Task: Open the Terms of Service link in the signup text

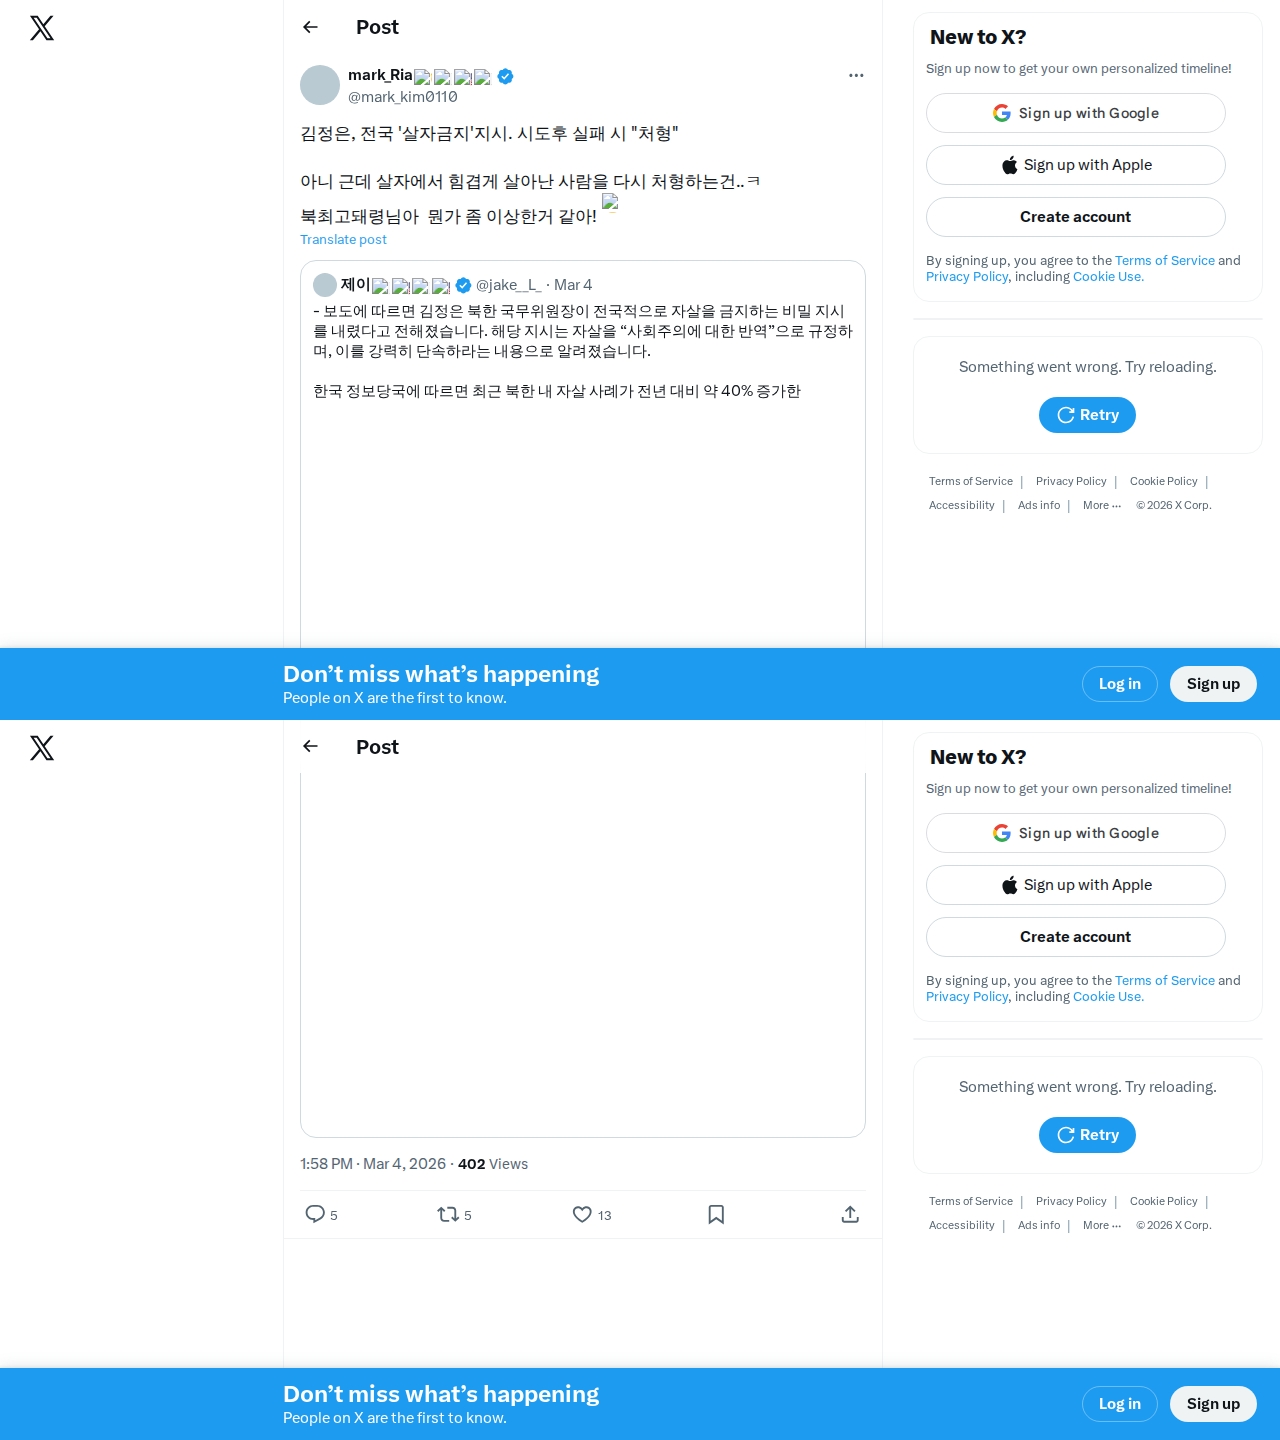Action: coord(1165,260)
